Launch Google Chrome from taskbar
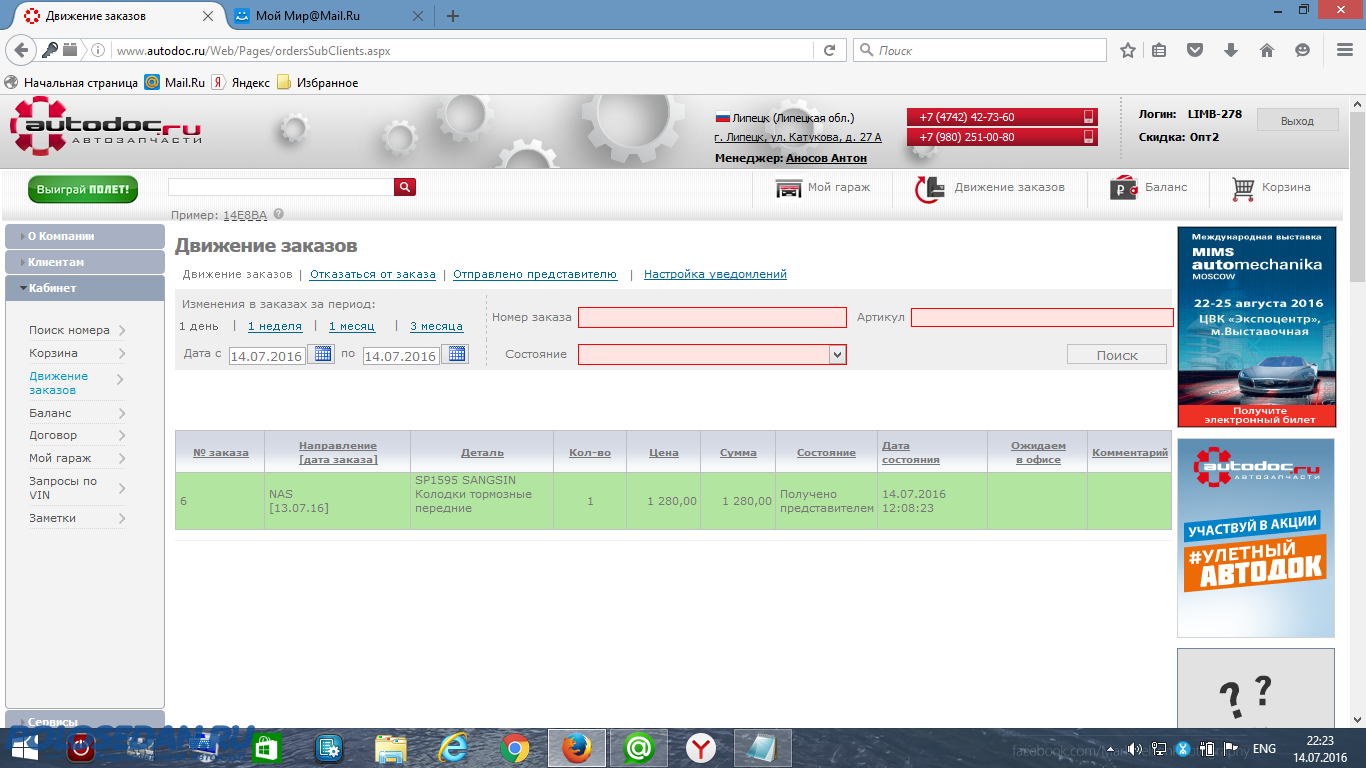 point(515,748)
